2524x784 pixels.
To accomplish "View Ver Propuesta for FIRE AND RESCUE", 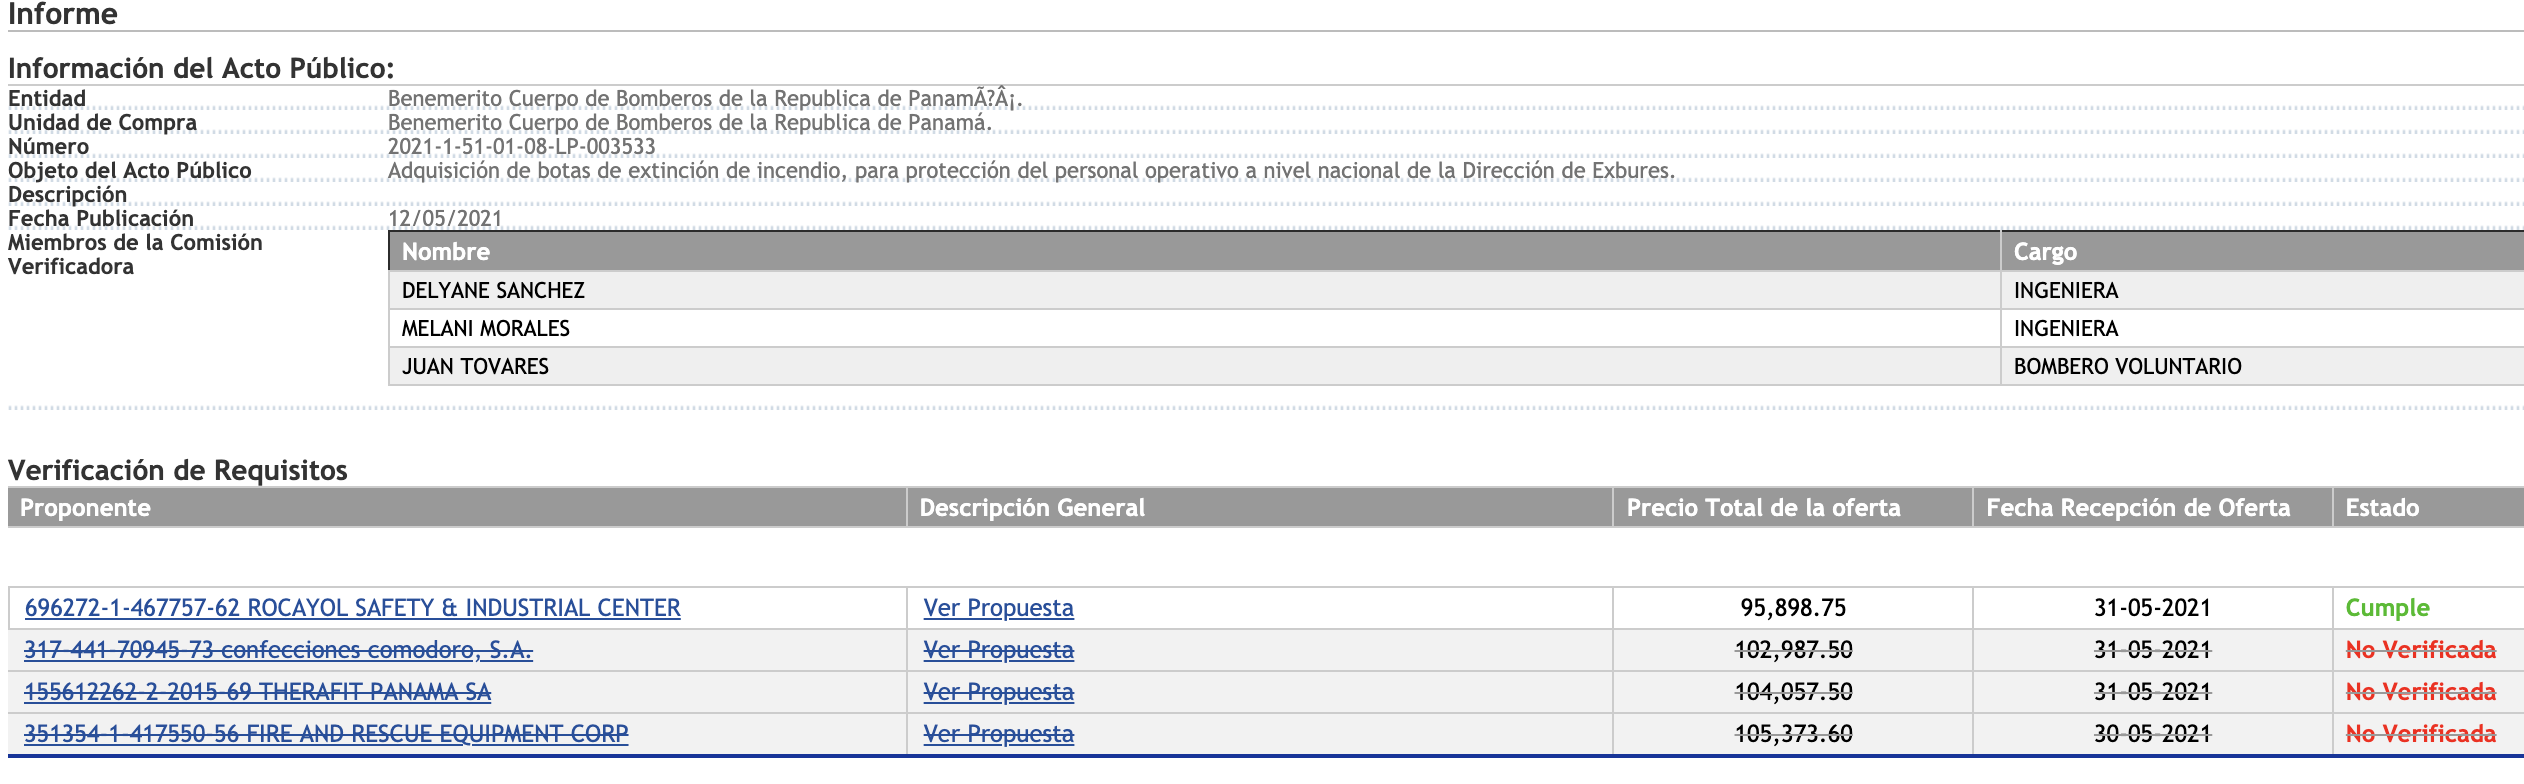I will [x=998, y=734].
